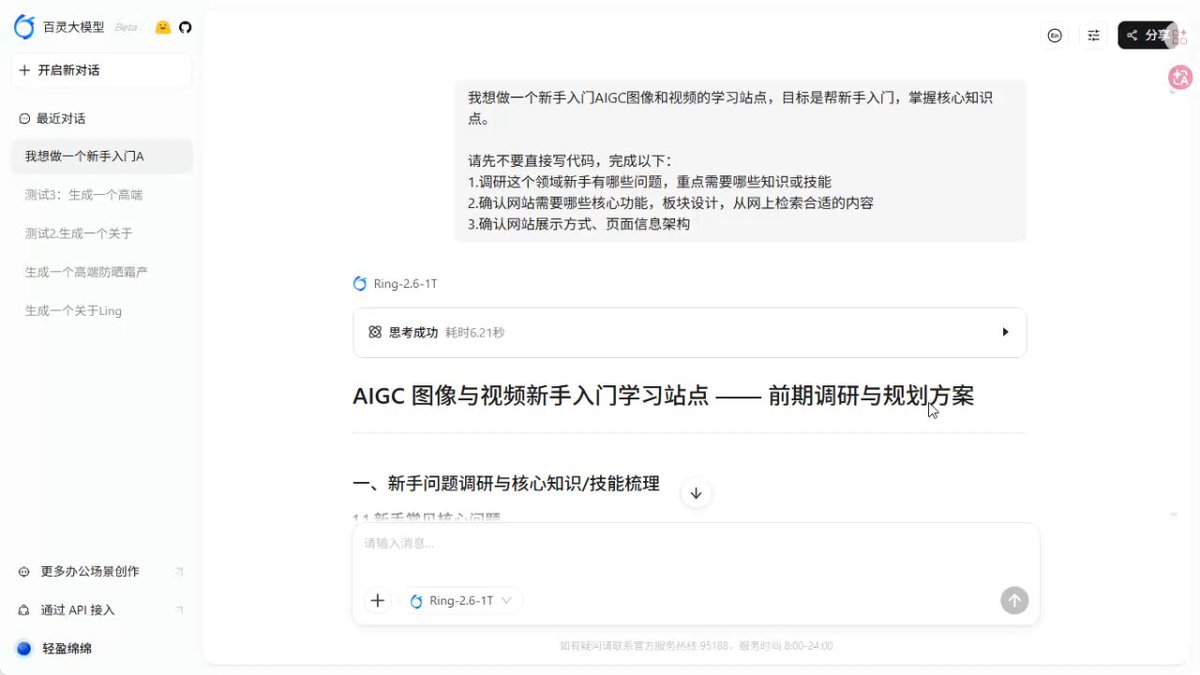1200x675 pixels.
Task: Click the API icon beside 通过 API 接入
Action: pyautogui.click(x=24, y=610)
